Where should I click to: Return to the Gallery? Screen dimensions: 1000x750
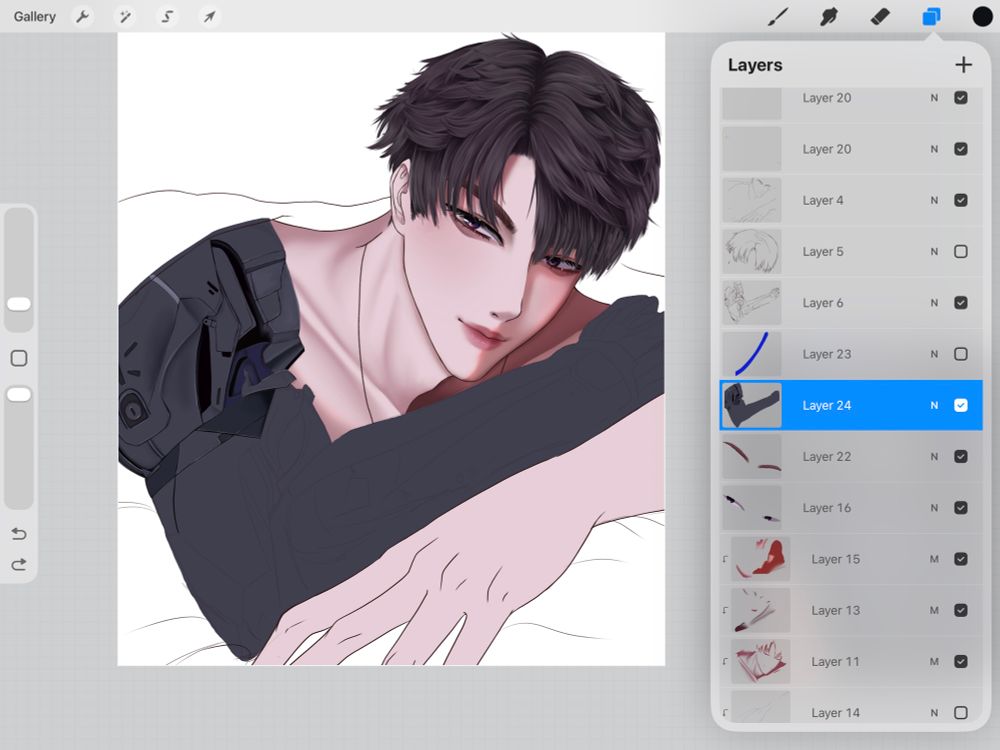tap(34, 17)
